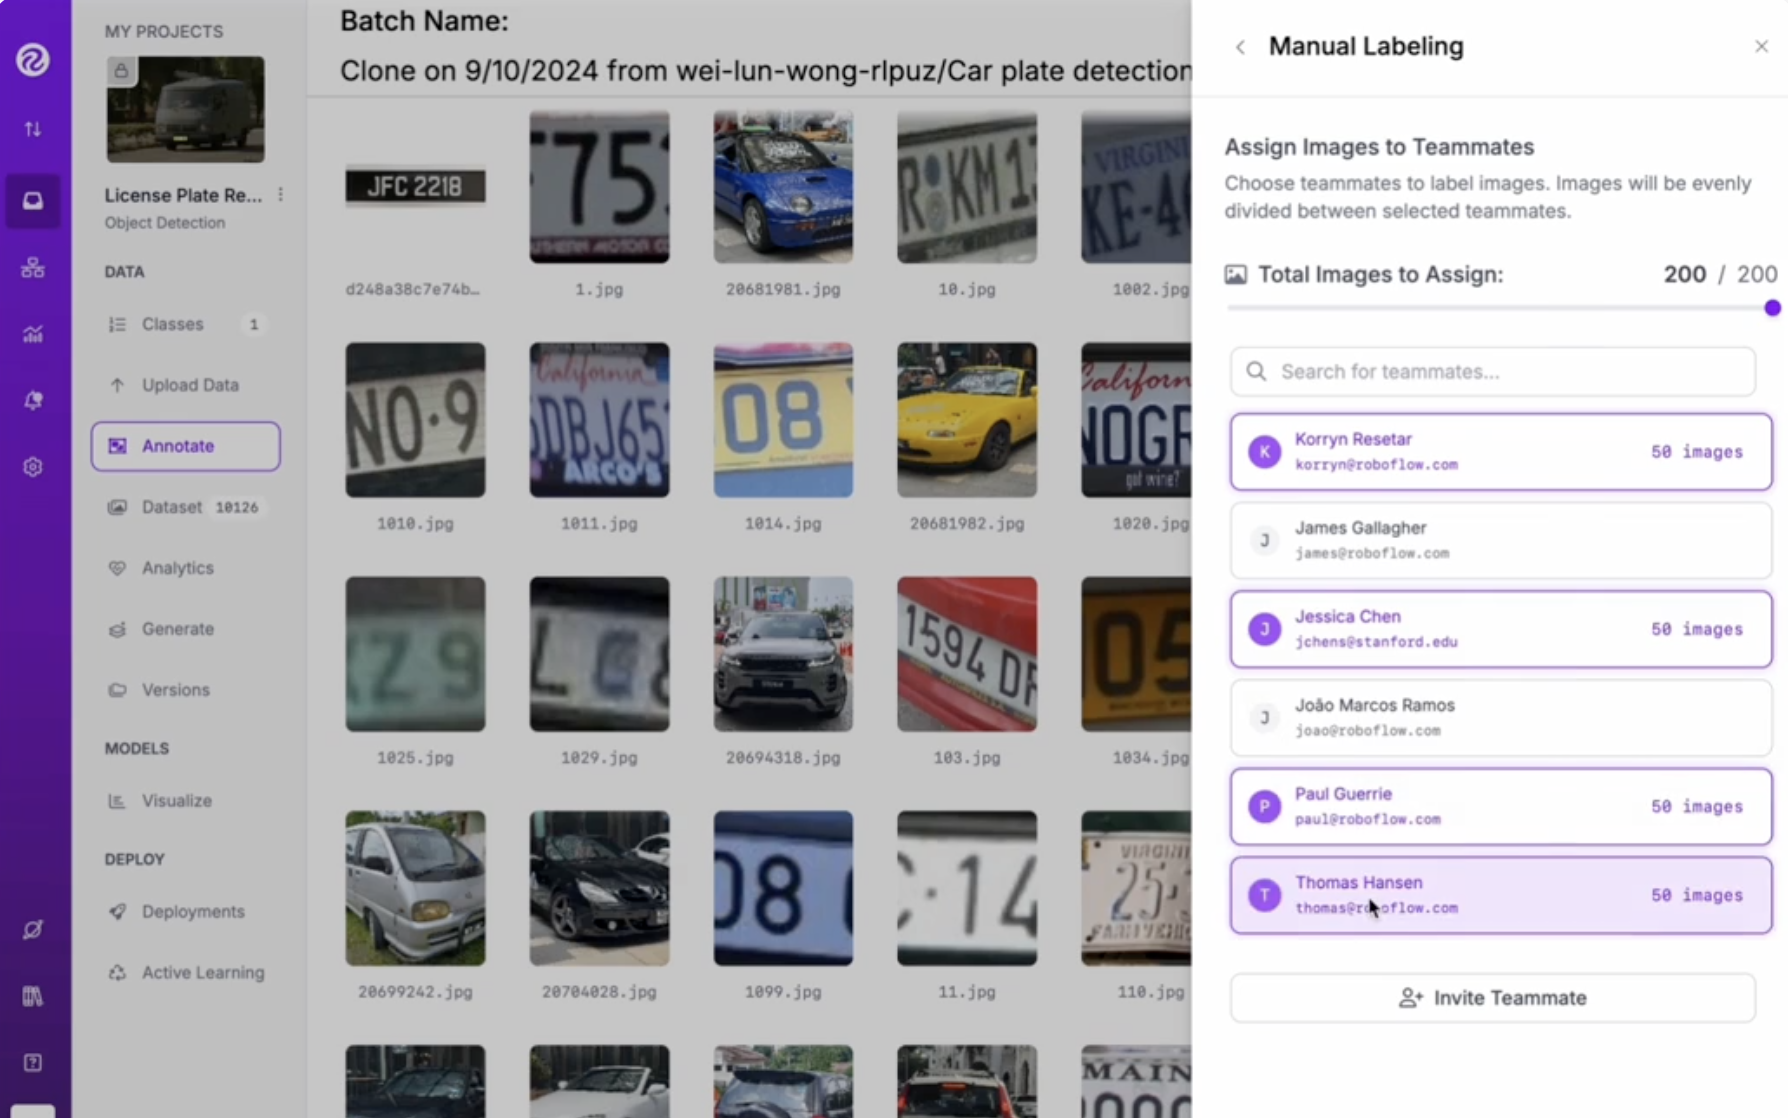The image size is (1788, 1118).
Task: Open Upload Data page
Action: (186, 385)
